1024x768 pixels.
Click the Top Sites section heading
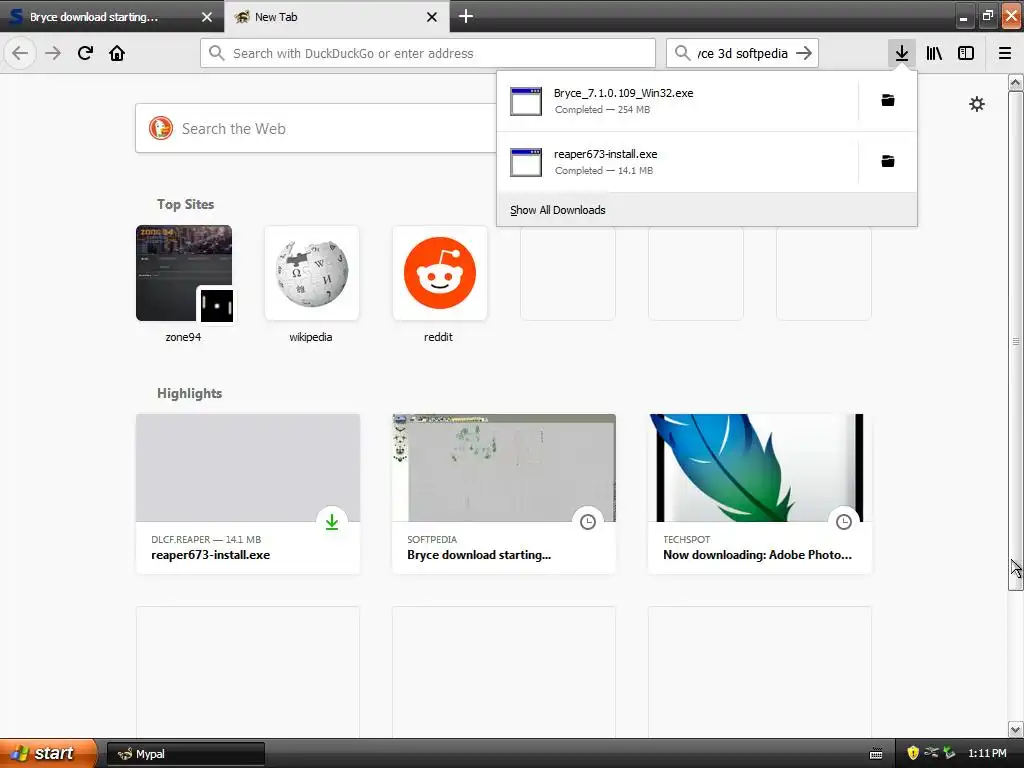tap(185, 204)
